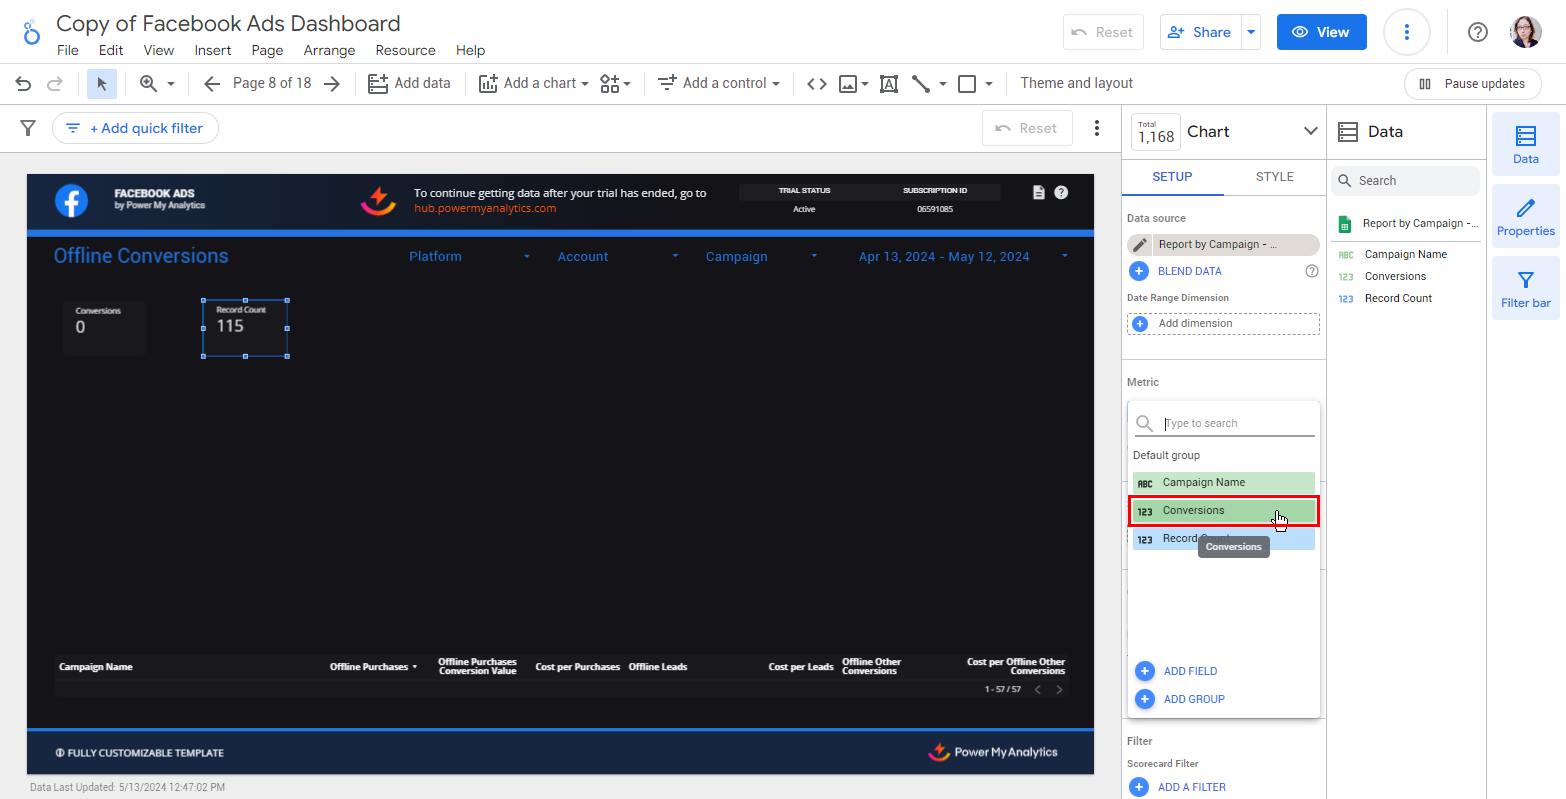Open the Help question mark icon
Viewport: 1566px width, 799px height.
[x=1477, y=32]
